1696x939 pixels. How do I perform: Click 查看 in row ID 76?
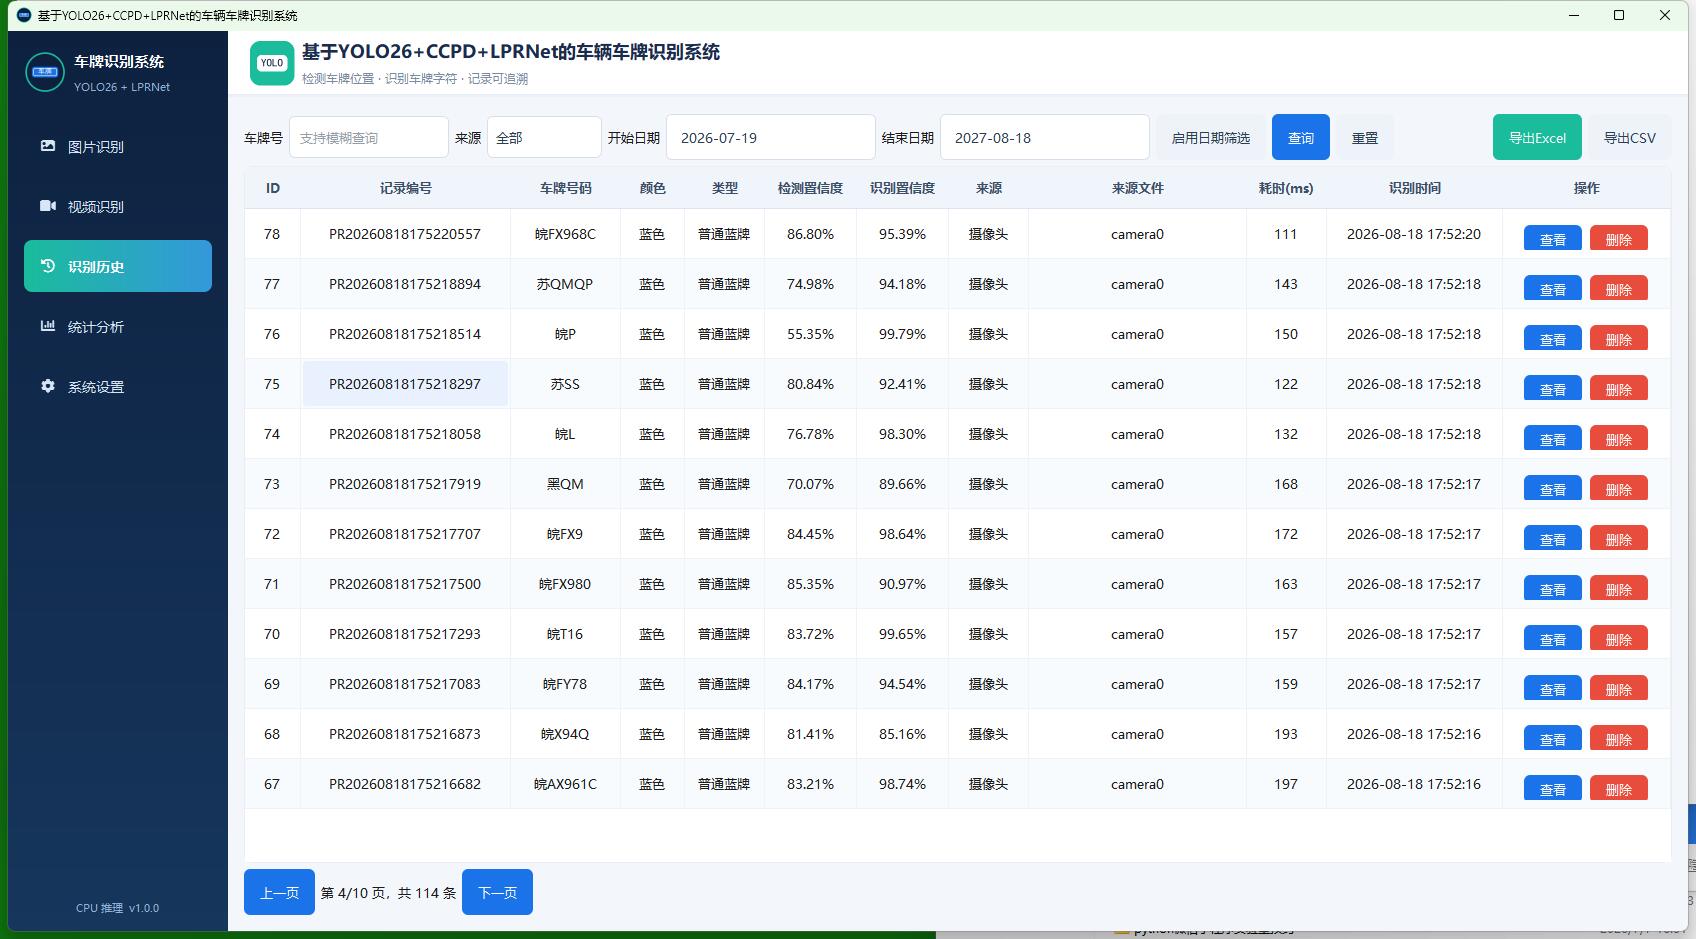click(1552, 339)
